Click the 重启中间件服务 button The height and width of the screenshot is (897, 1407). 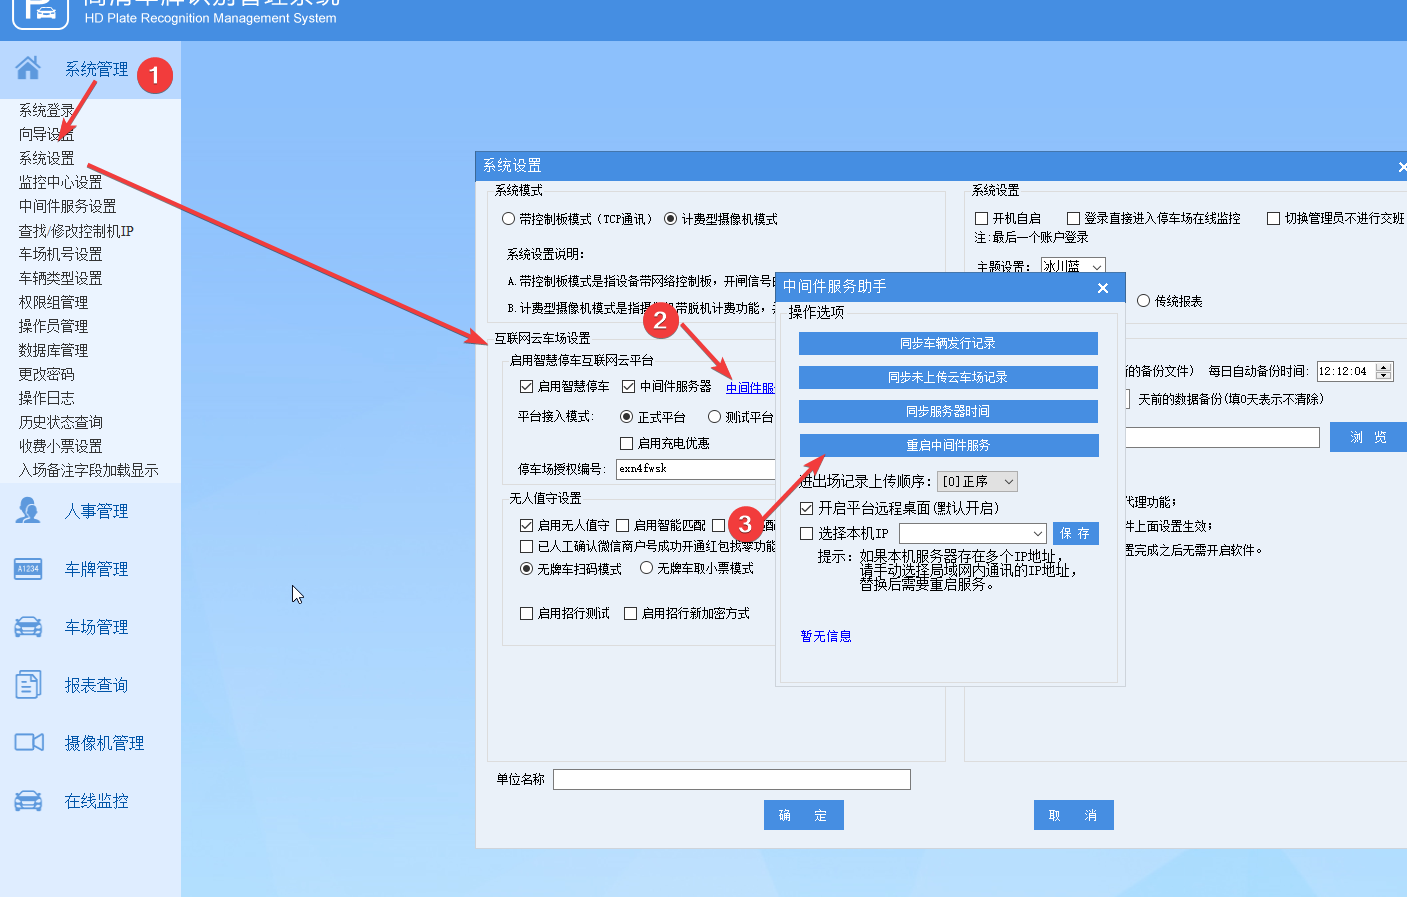click(x=948, y=445)
